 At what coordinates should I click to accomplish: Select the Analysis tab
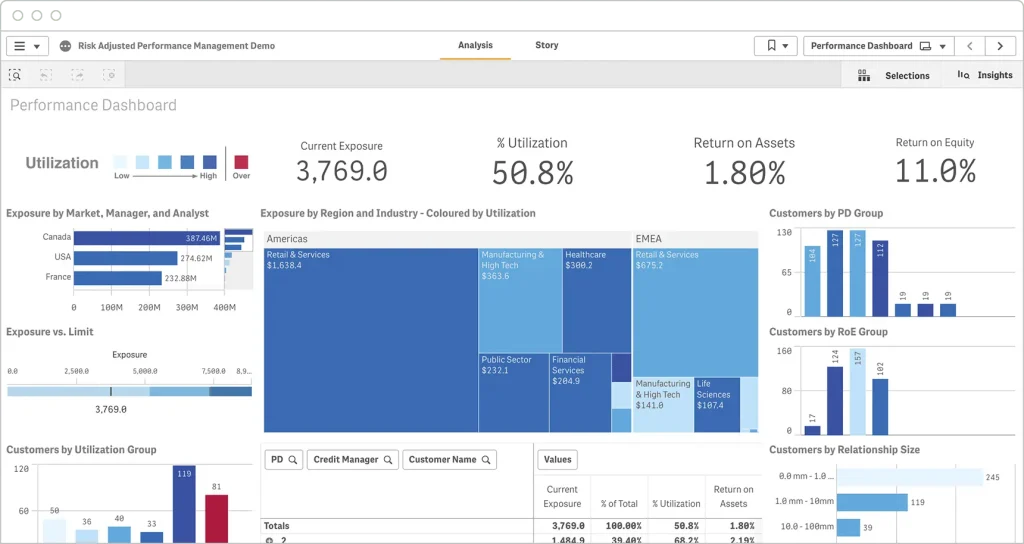(x=475, y=46)
